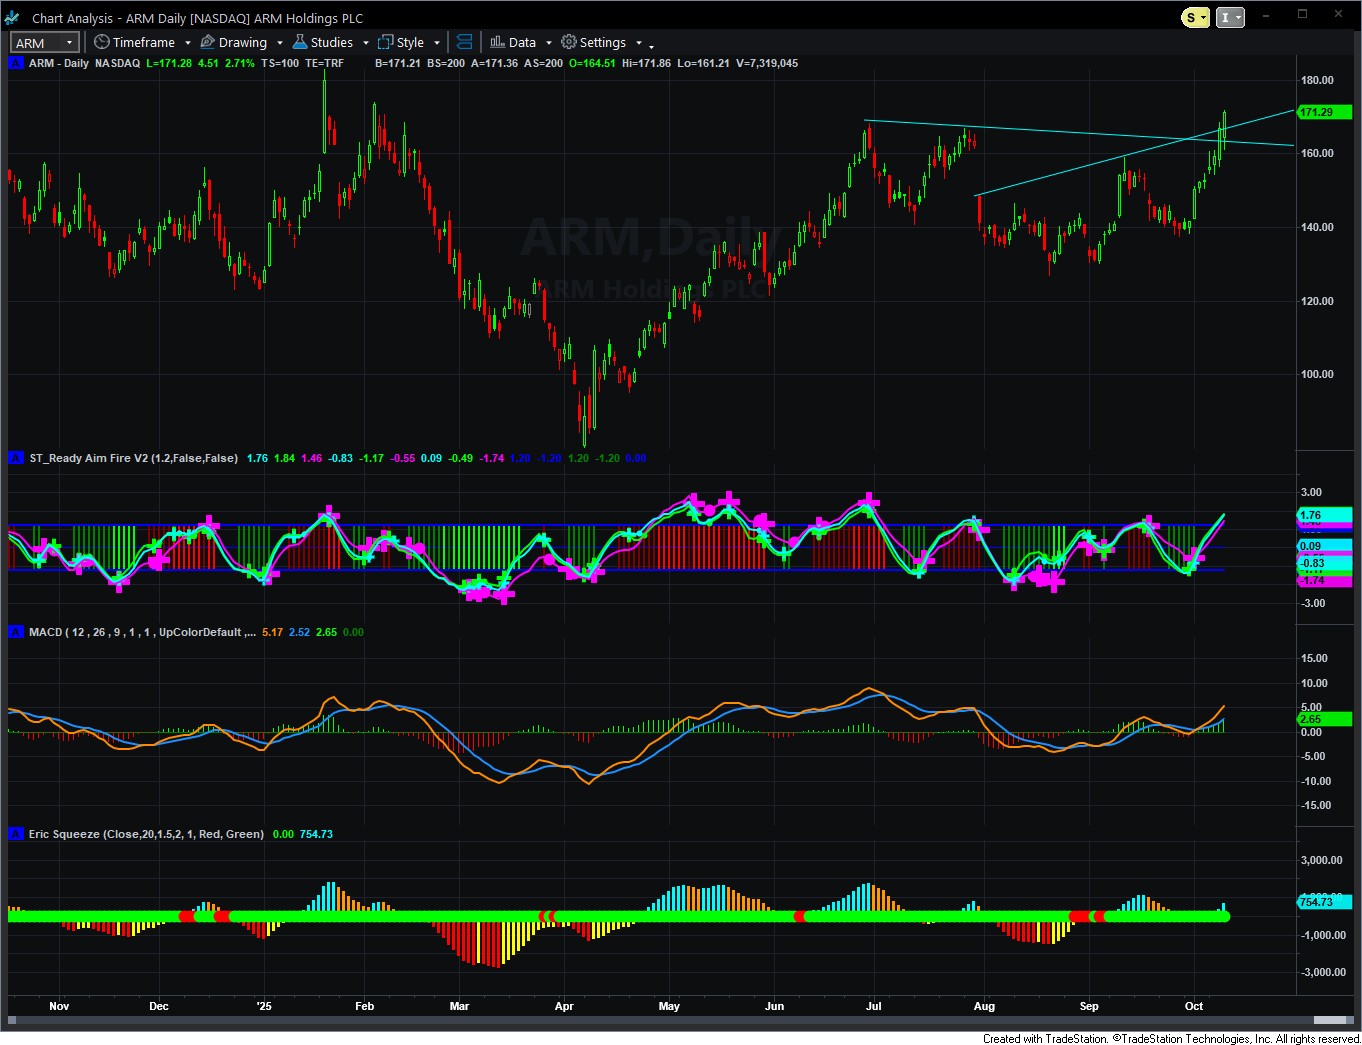Click the Timeframe clock icon
The width and height of the screenshot is (1362, 1045).
tap(102, 42)
